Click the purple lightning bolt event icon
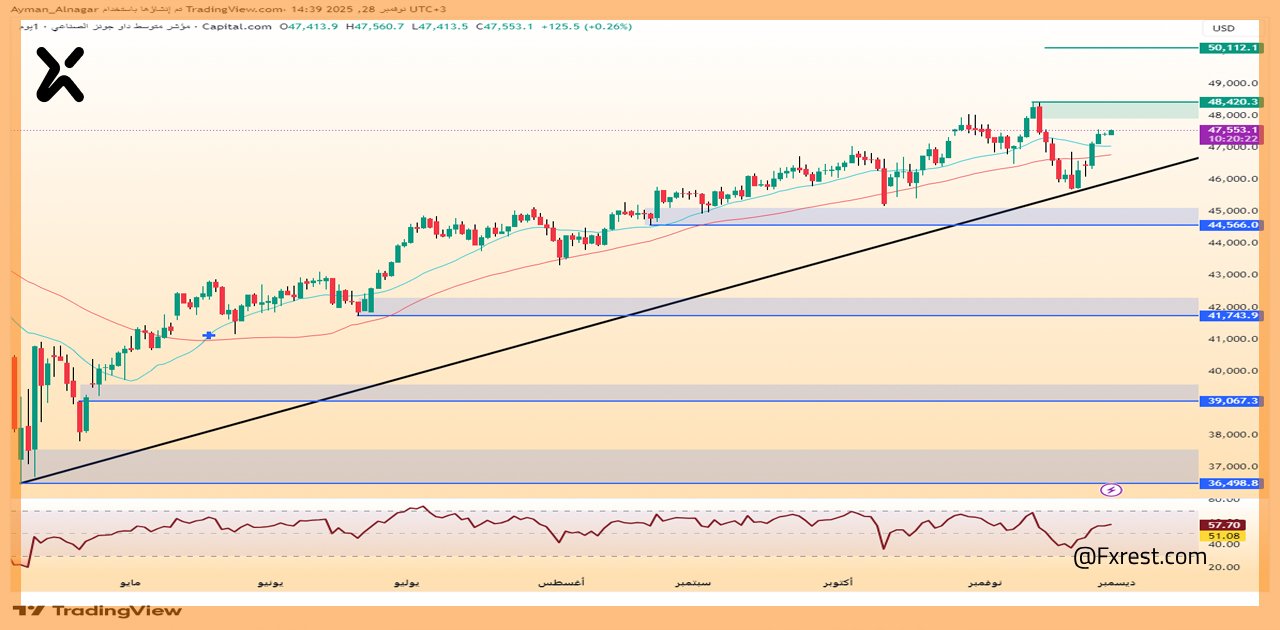 [1111, 490]
